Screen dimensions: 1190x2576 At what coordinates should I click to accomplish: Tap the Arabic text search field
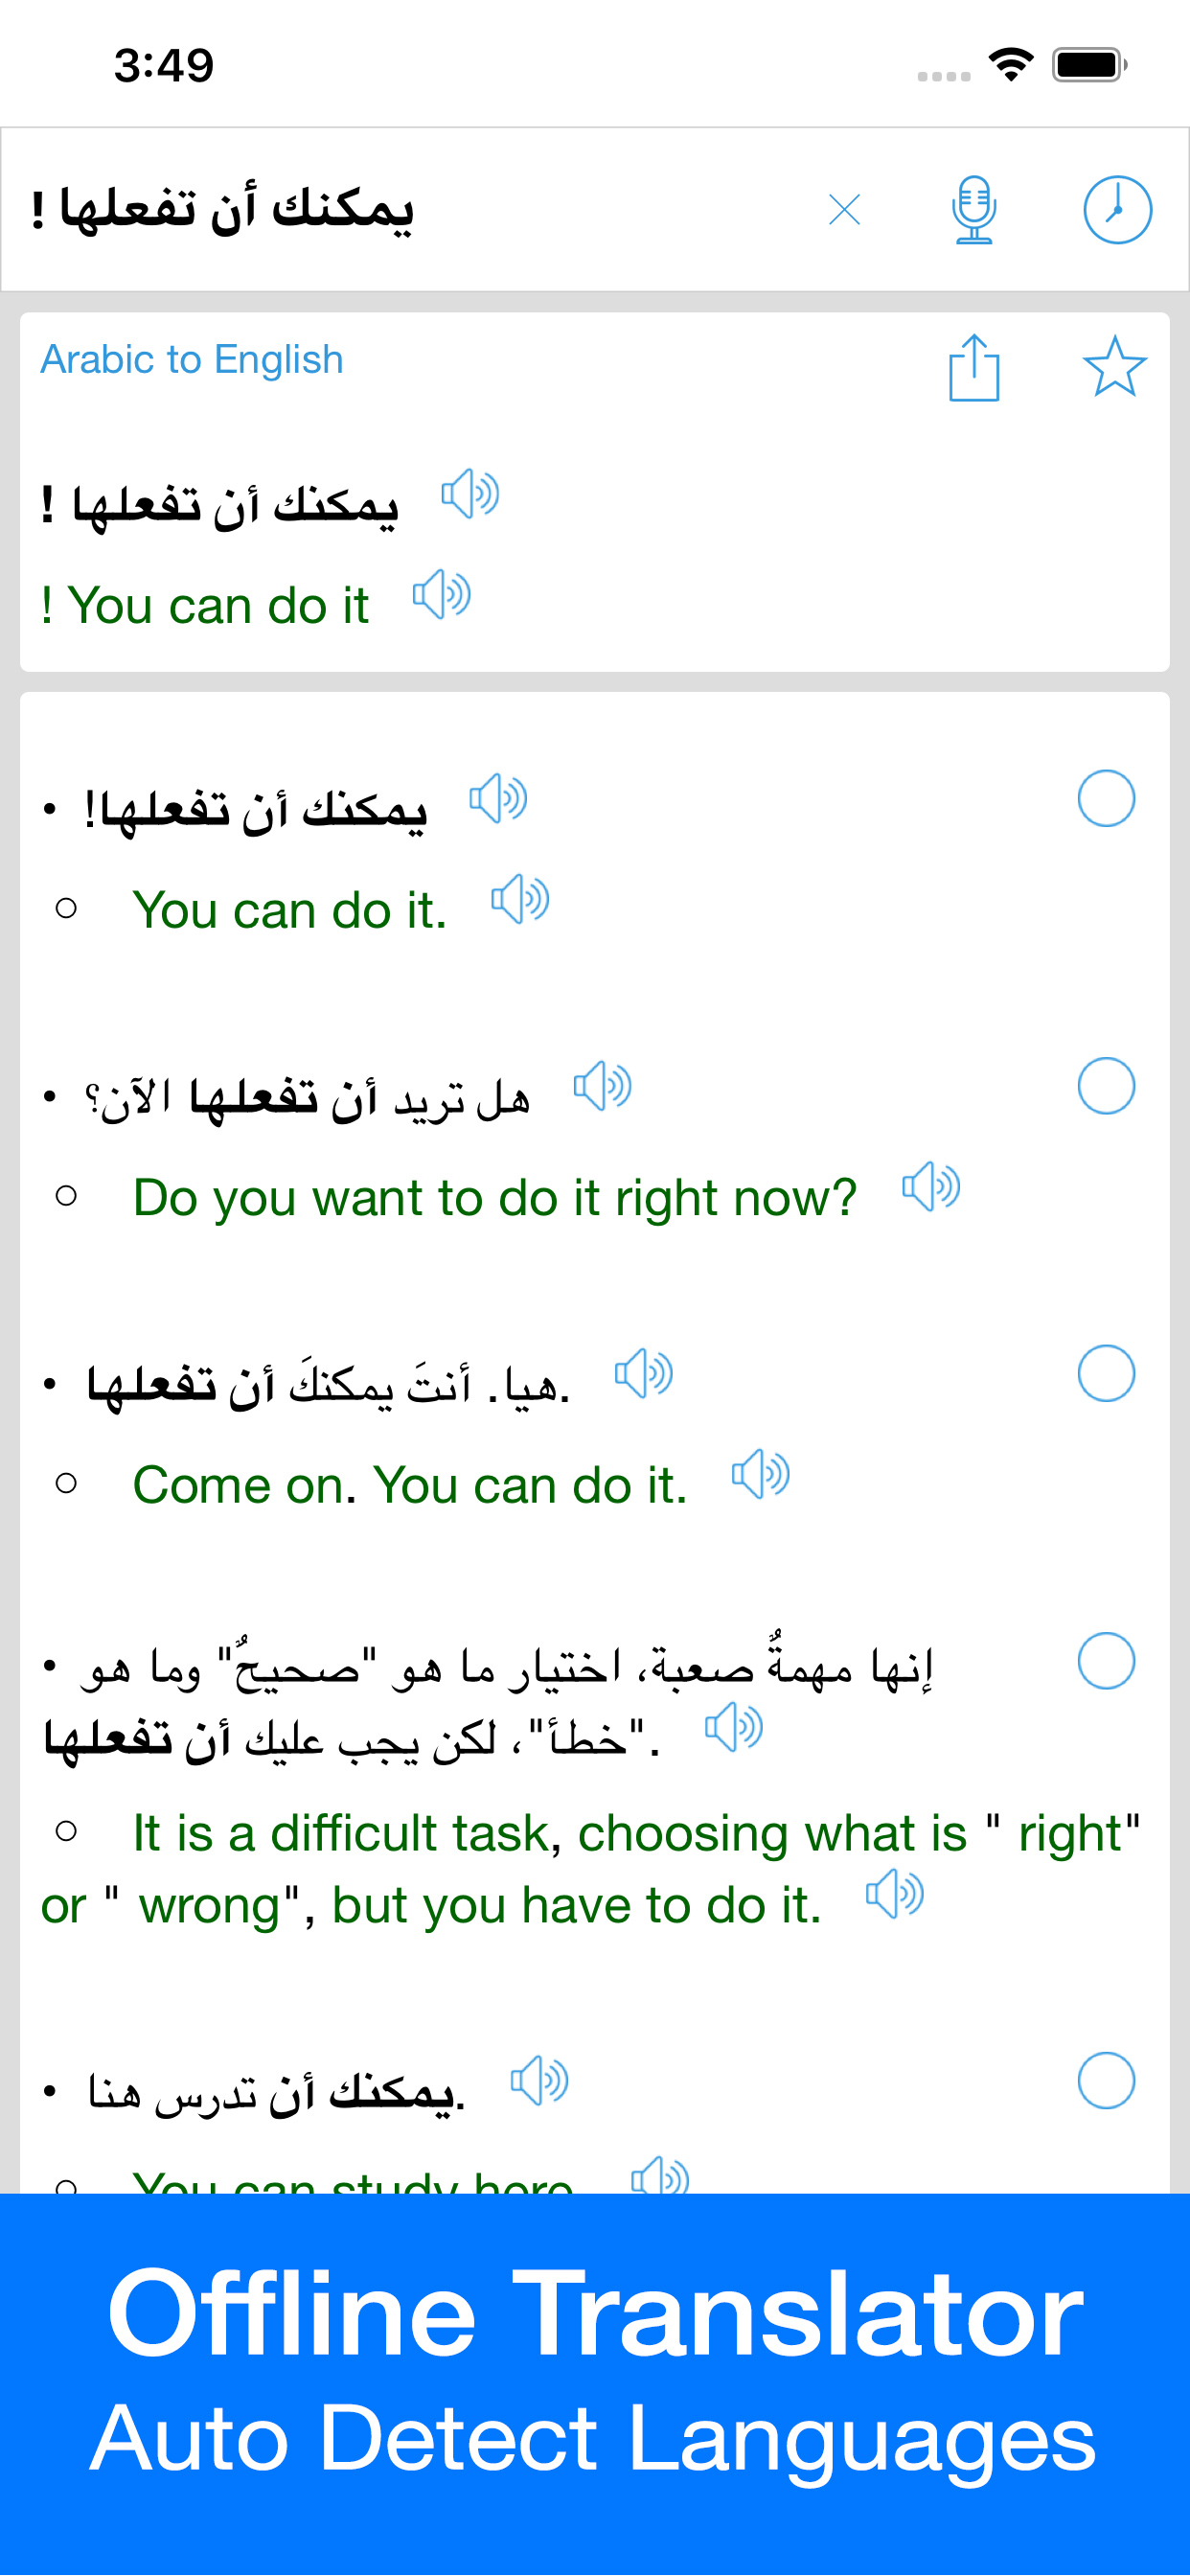click(400, 210)
